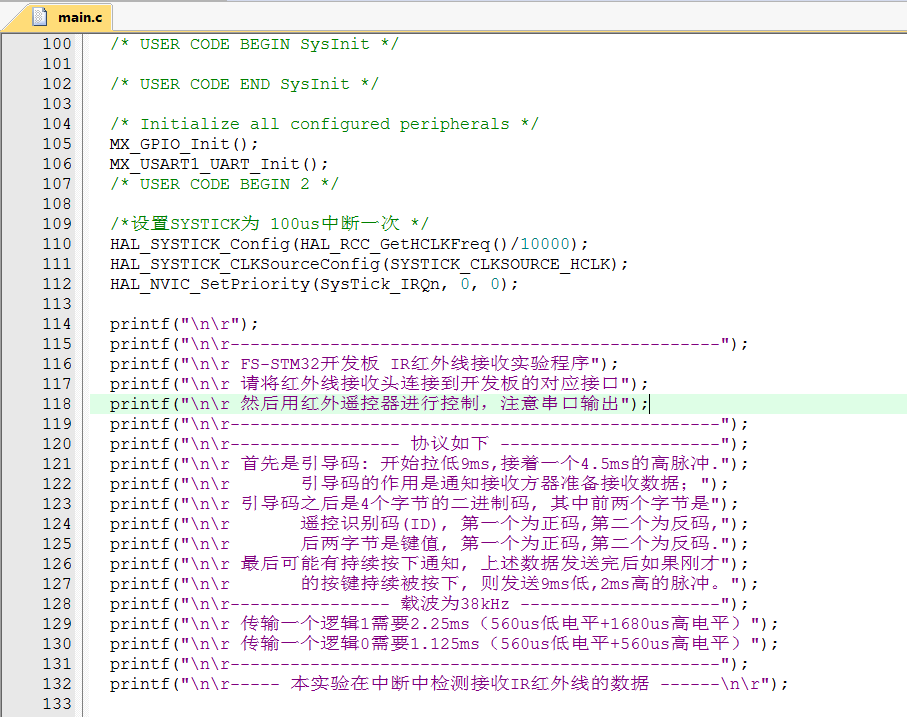The height and width of the screenshot is (717, 907).
Task: Click line number 105 in the gutter
Action: (57, 144)
